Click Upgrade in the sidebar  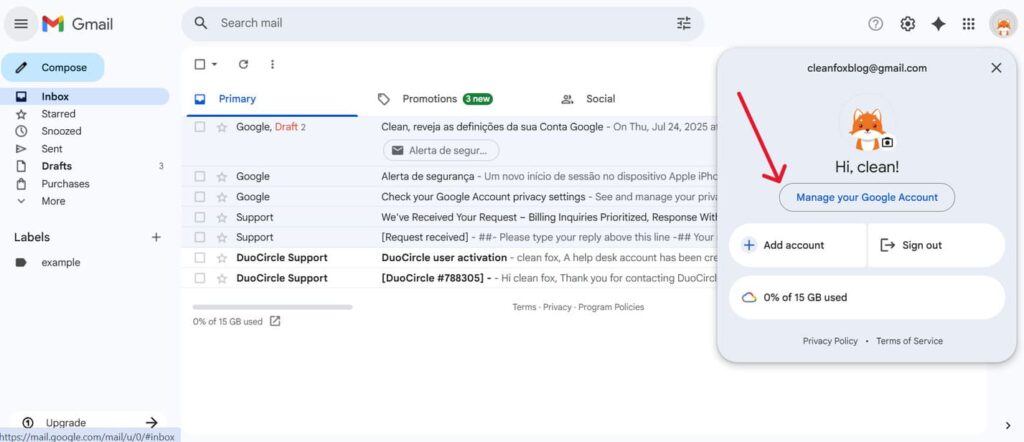(x=66, y=423)
